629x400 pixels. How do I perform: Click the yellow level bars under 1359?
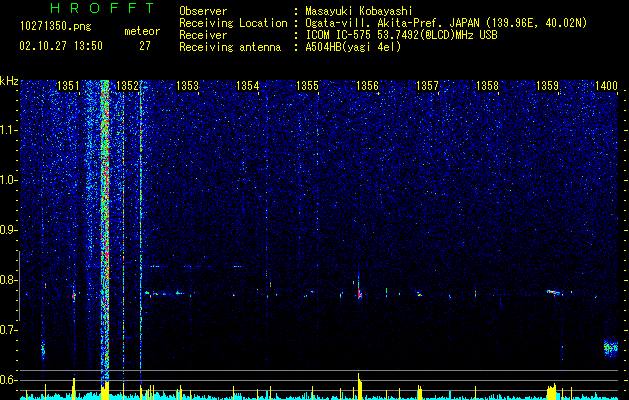[552, 392]
